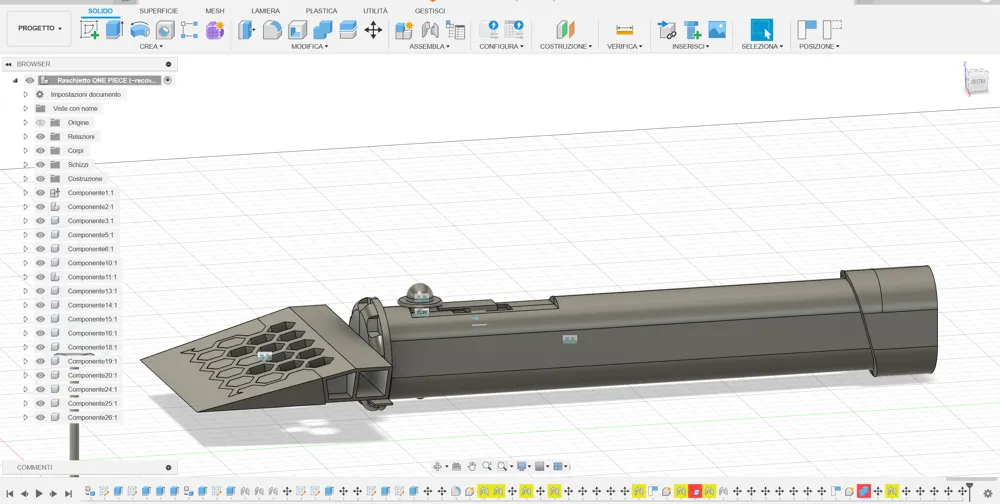Open timeline settings gear
The height and width of the screenshot is (504, 1000).
pyautogui.click(x=988, y=493)
